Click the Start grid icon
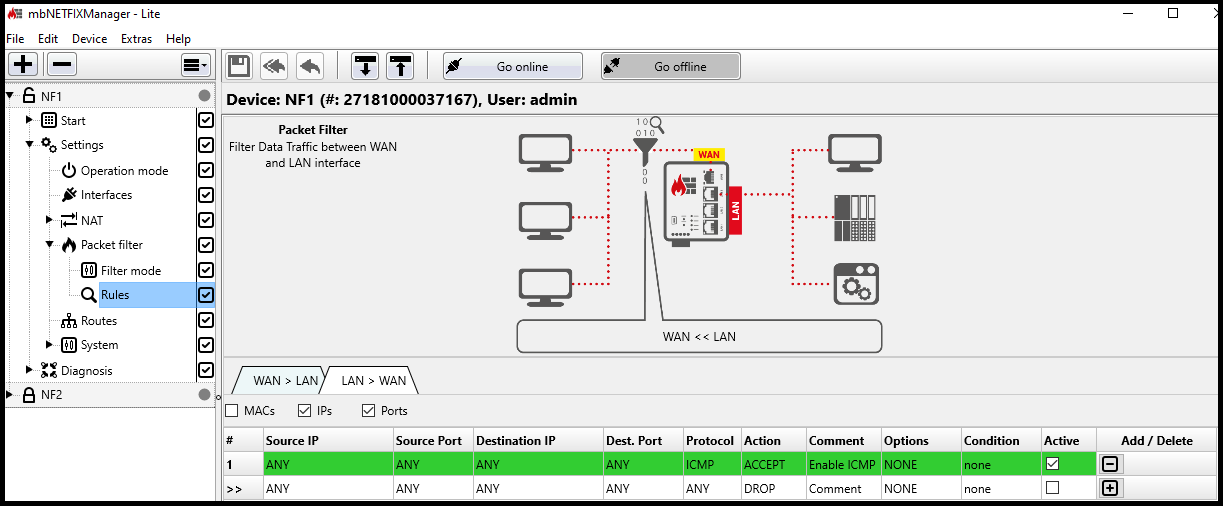The width and height of the screenshot is (1223, 506). point(49,120)
